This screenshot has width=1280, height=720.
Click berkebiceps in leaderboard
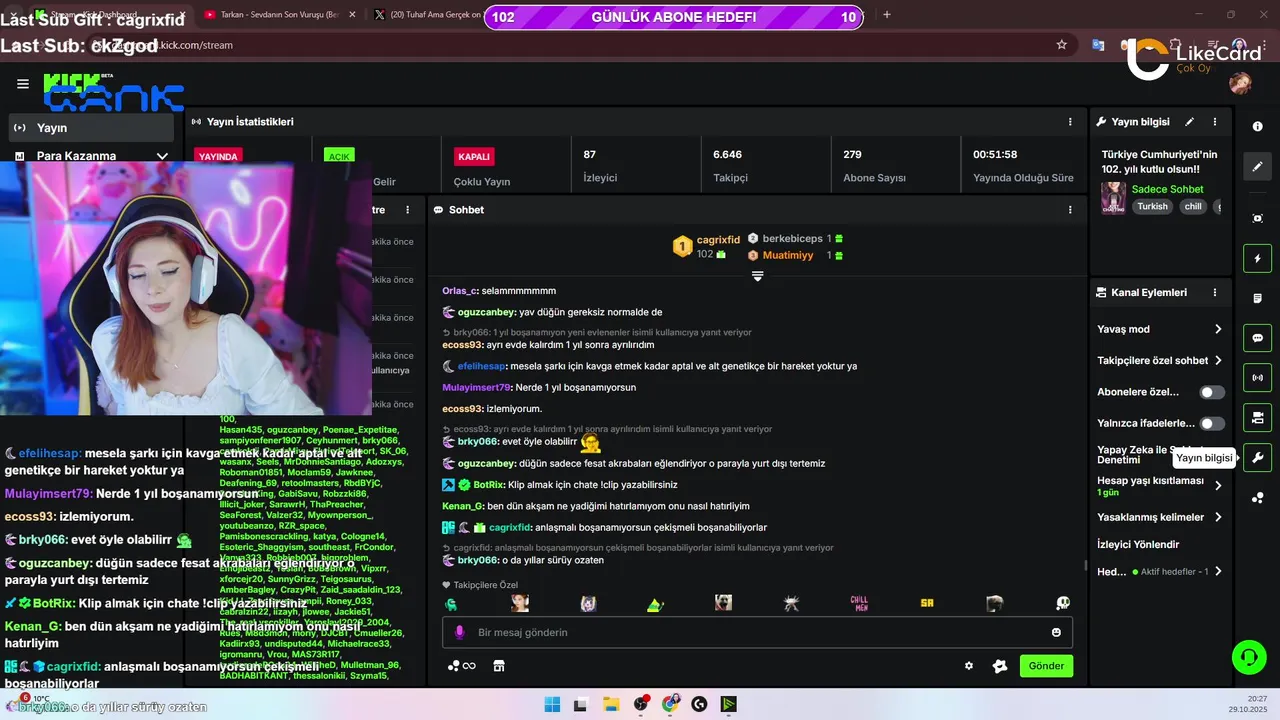792,239
